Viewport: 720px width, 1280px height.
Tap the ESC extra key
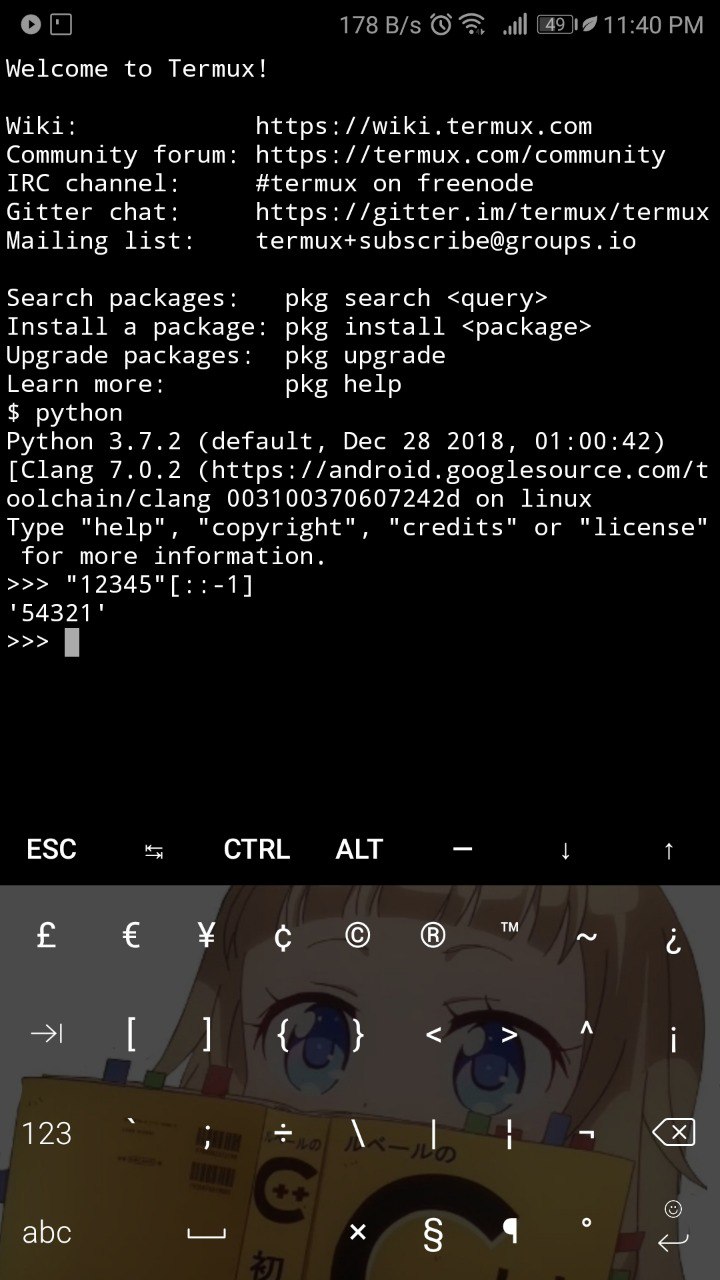pyautogui.click(x=51, y=849)
